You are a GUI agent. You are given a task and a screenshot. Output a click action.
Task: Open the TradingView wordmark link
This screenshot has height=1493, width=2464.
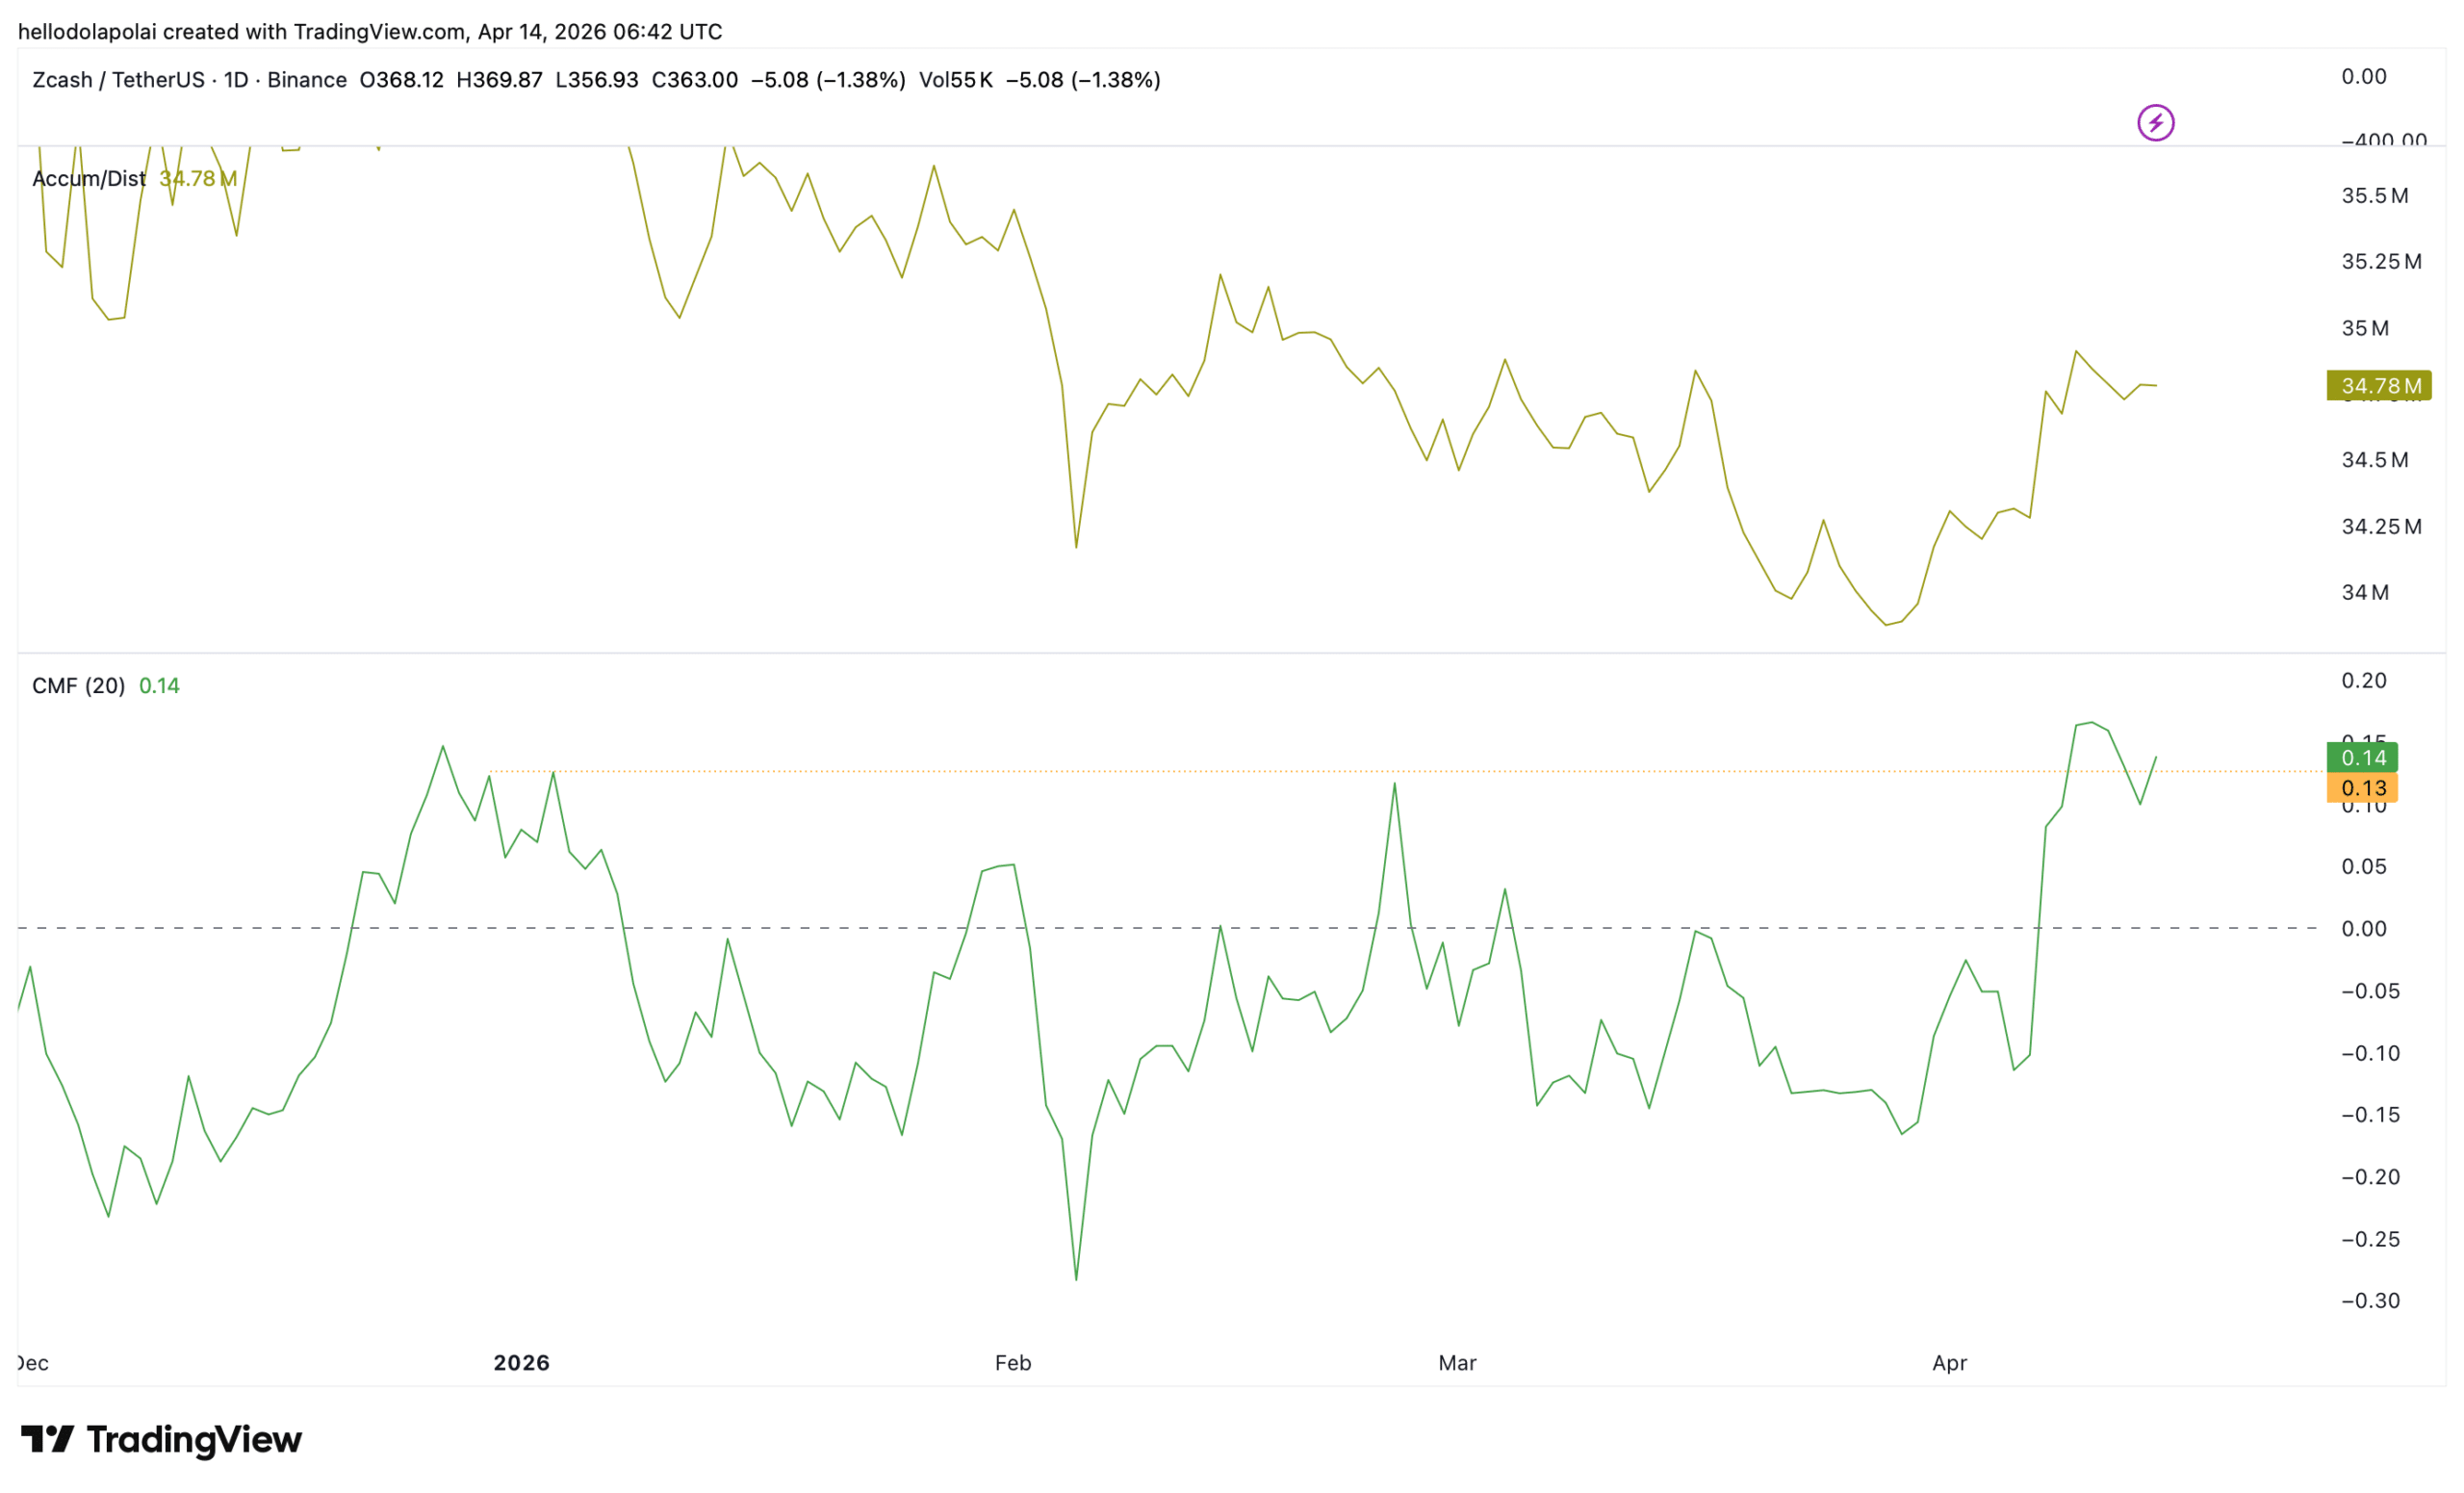click(194, 1439)
